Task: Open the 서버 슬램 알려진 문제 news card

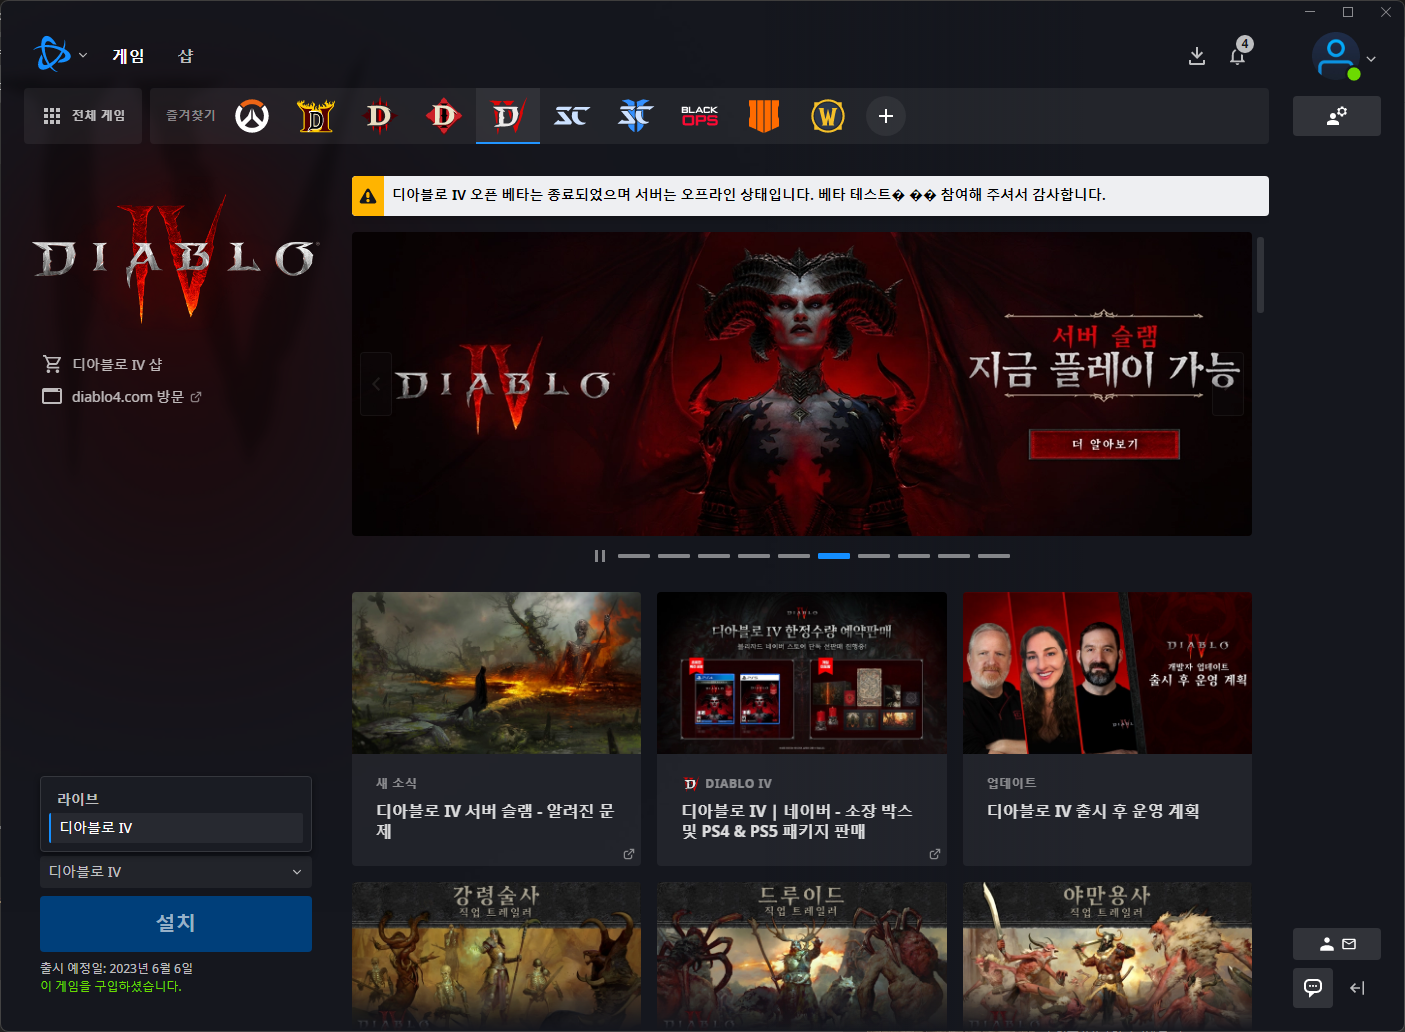Action: [496, 729]
